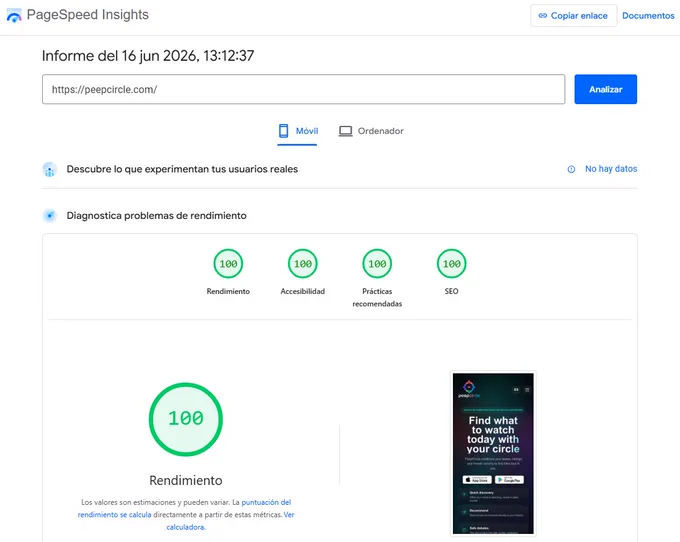Focus the URL input with peepcircle.com
This screenshot has width=680, height=542.
[x=304, y=89]
